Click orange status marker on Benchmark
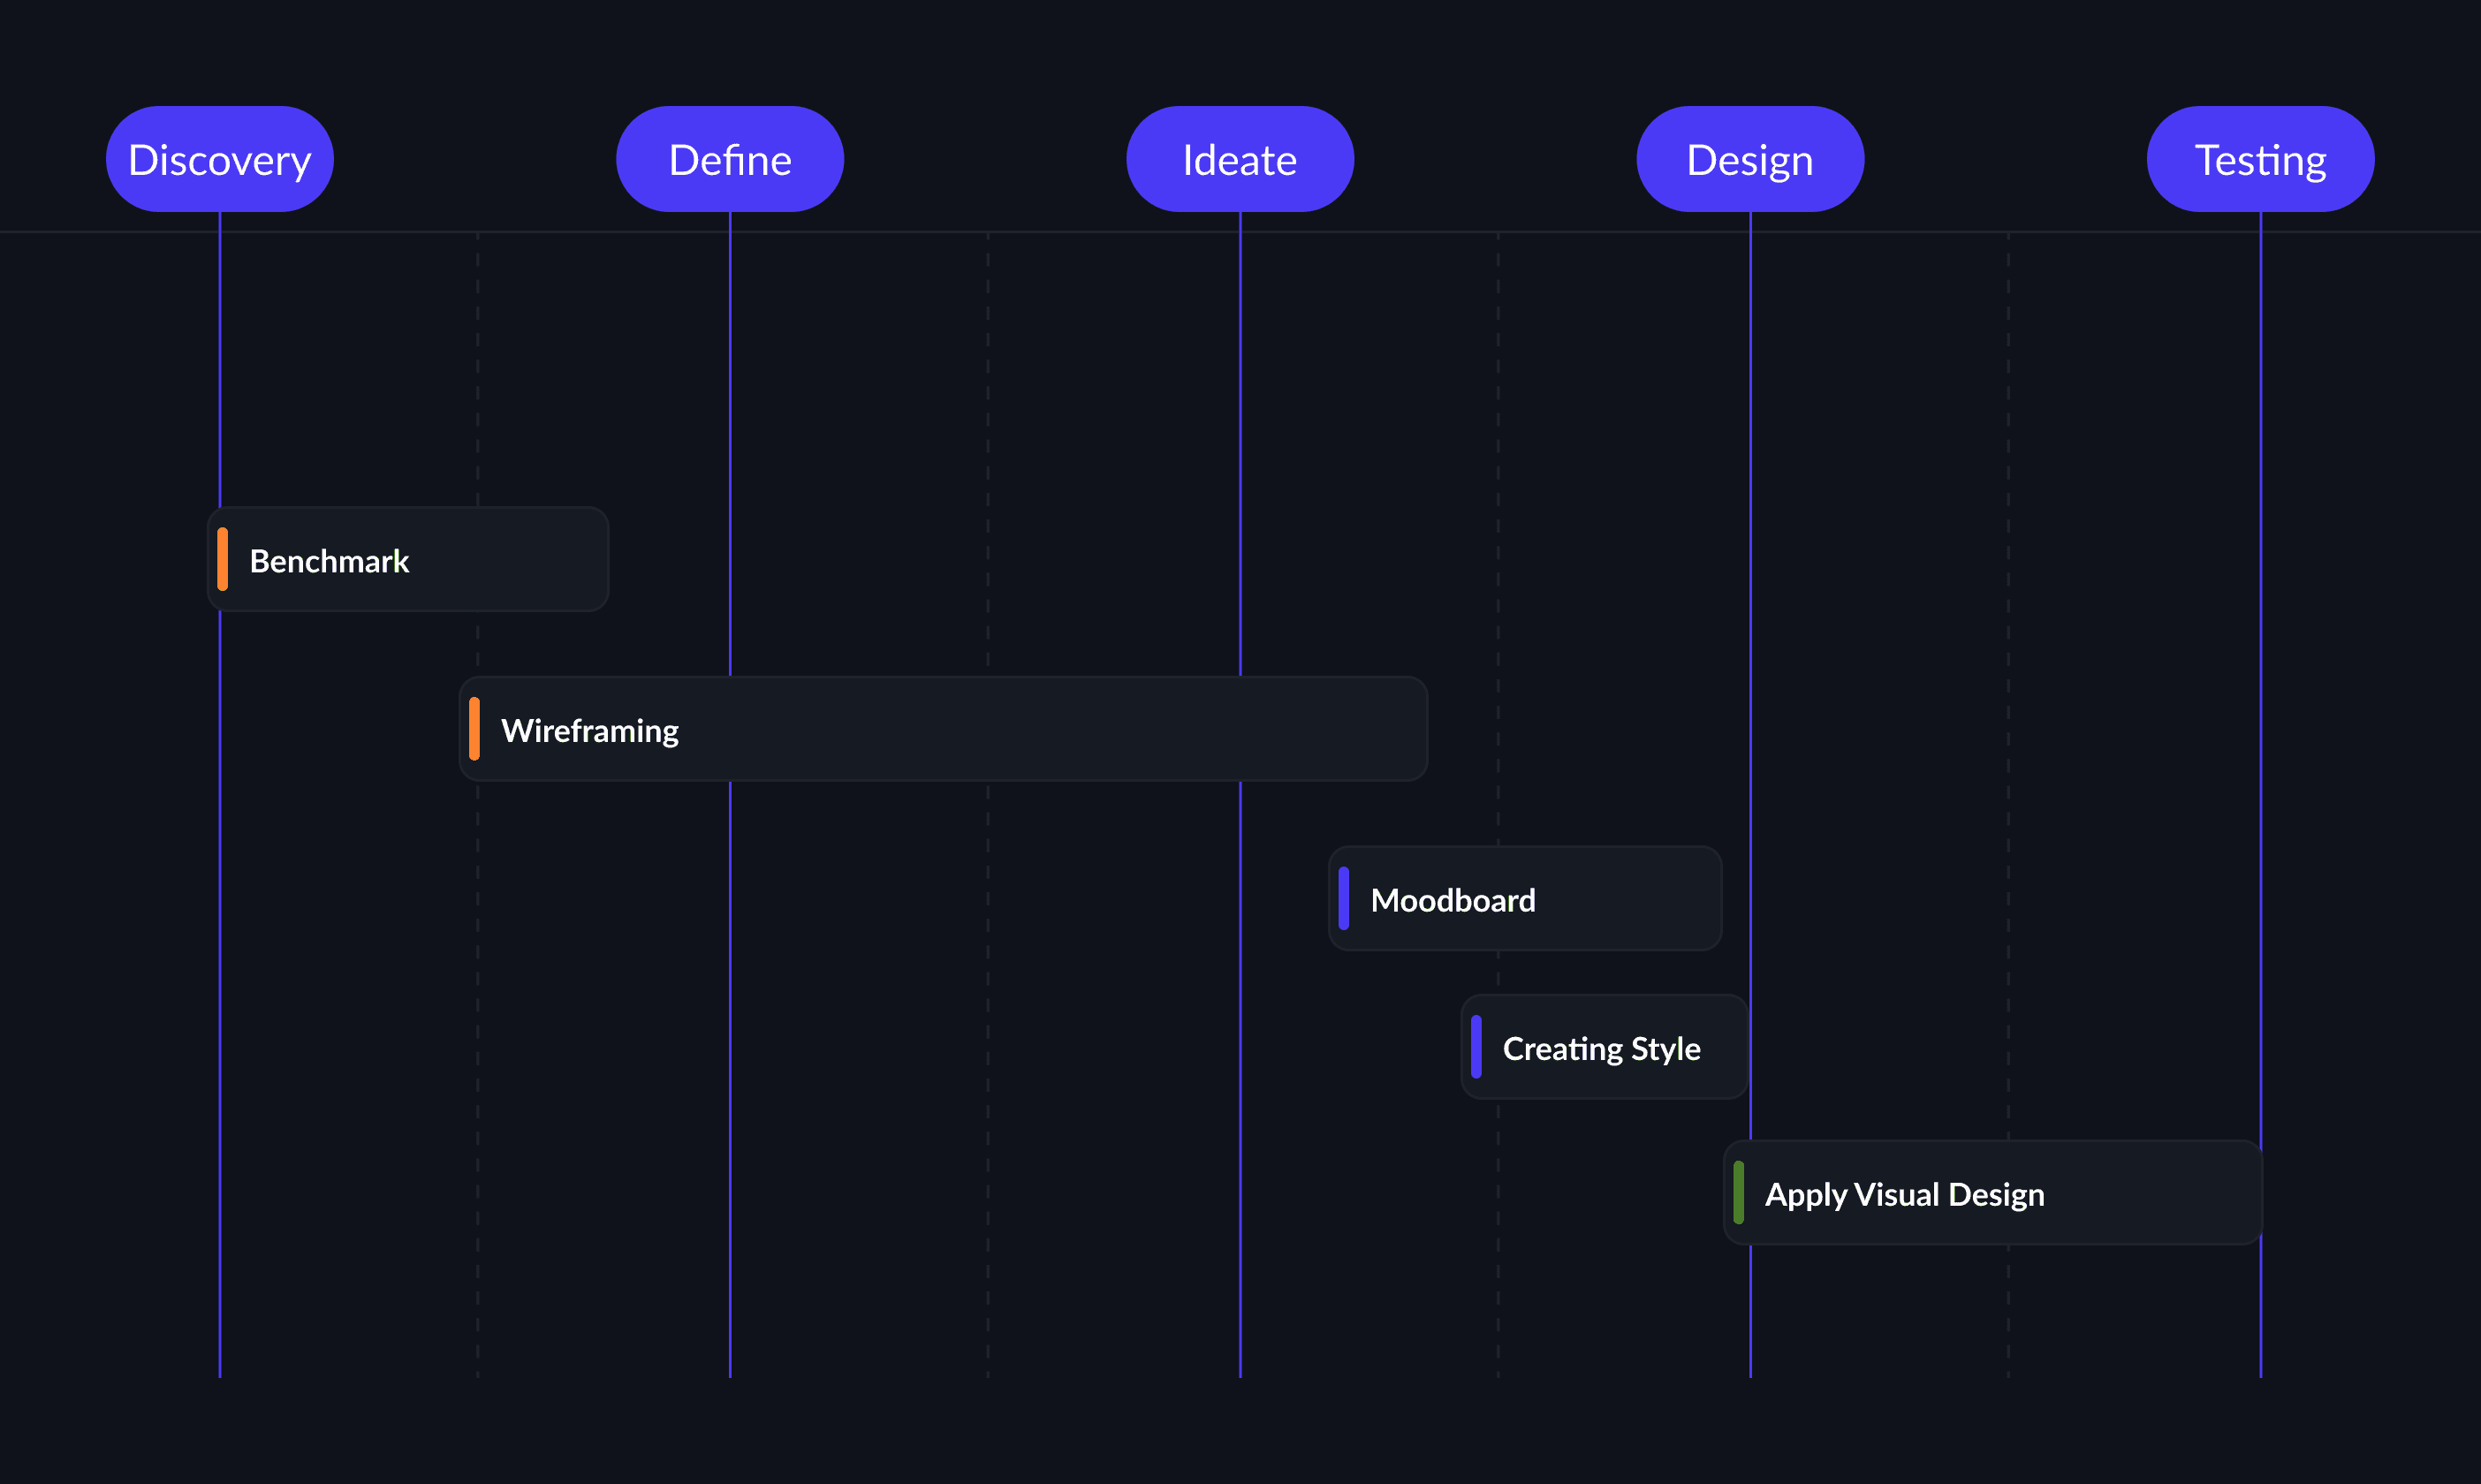Viewport: 2481px width, 1484px height. 223,559
